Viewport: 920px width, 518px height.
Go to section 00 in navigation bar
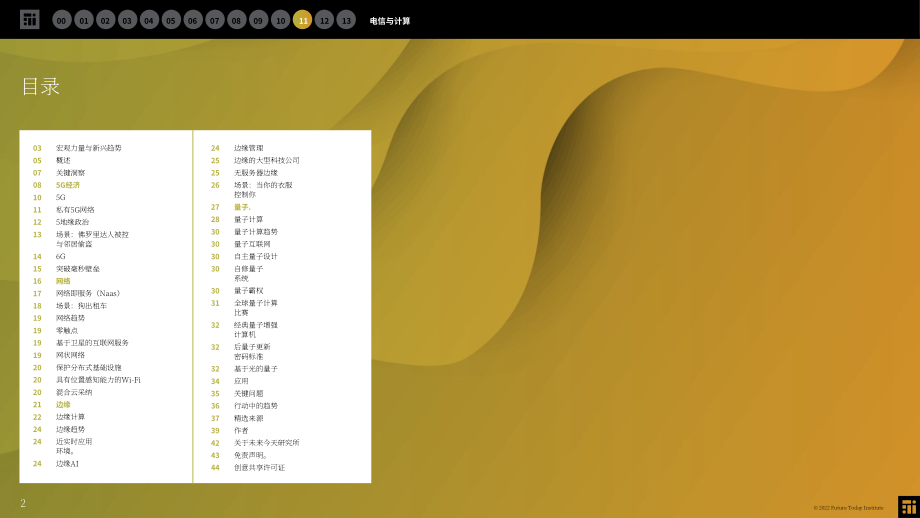click(62, 20)
